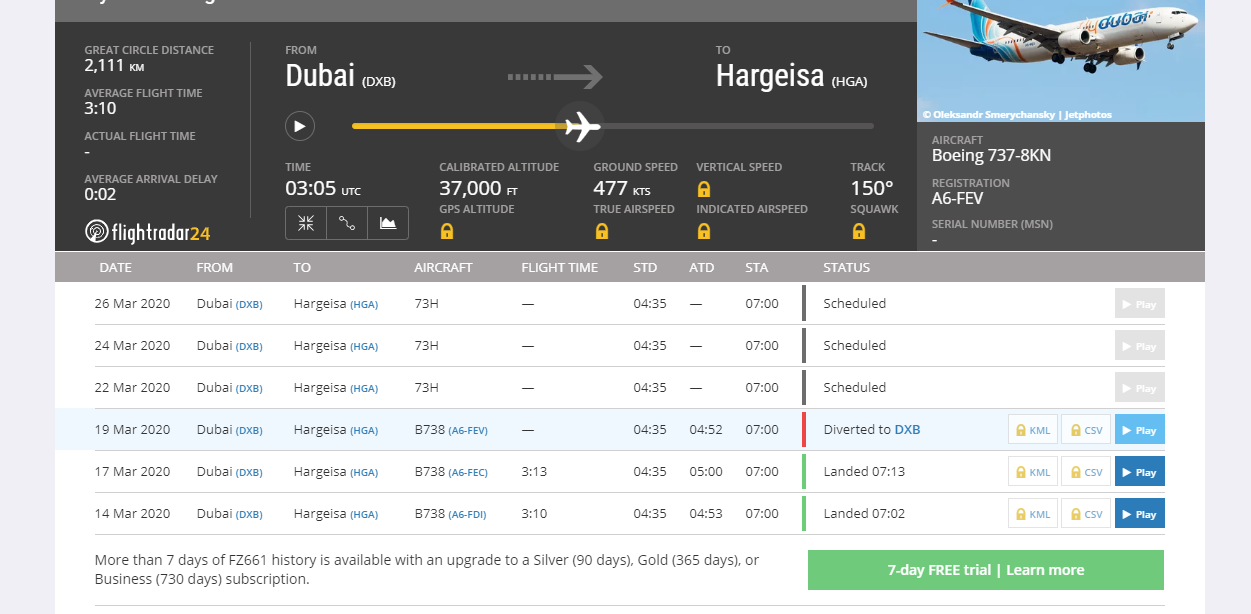1251x614 pixels.
Task: Click DXB link in 14 Mar row
Action: click(x=249, y=515)
